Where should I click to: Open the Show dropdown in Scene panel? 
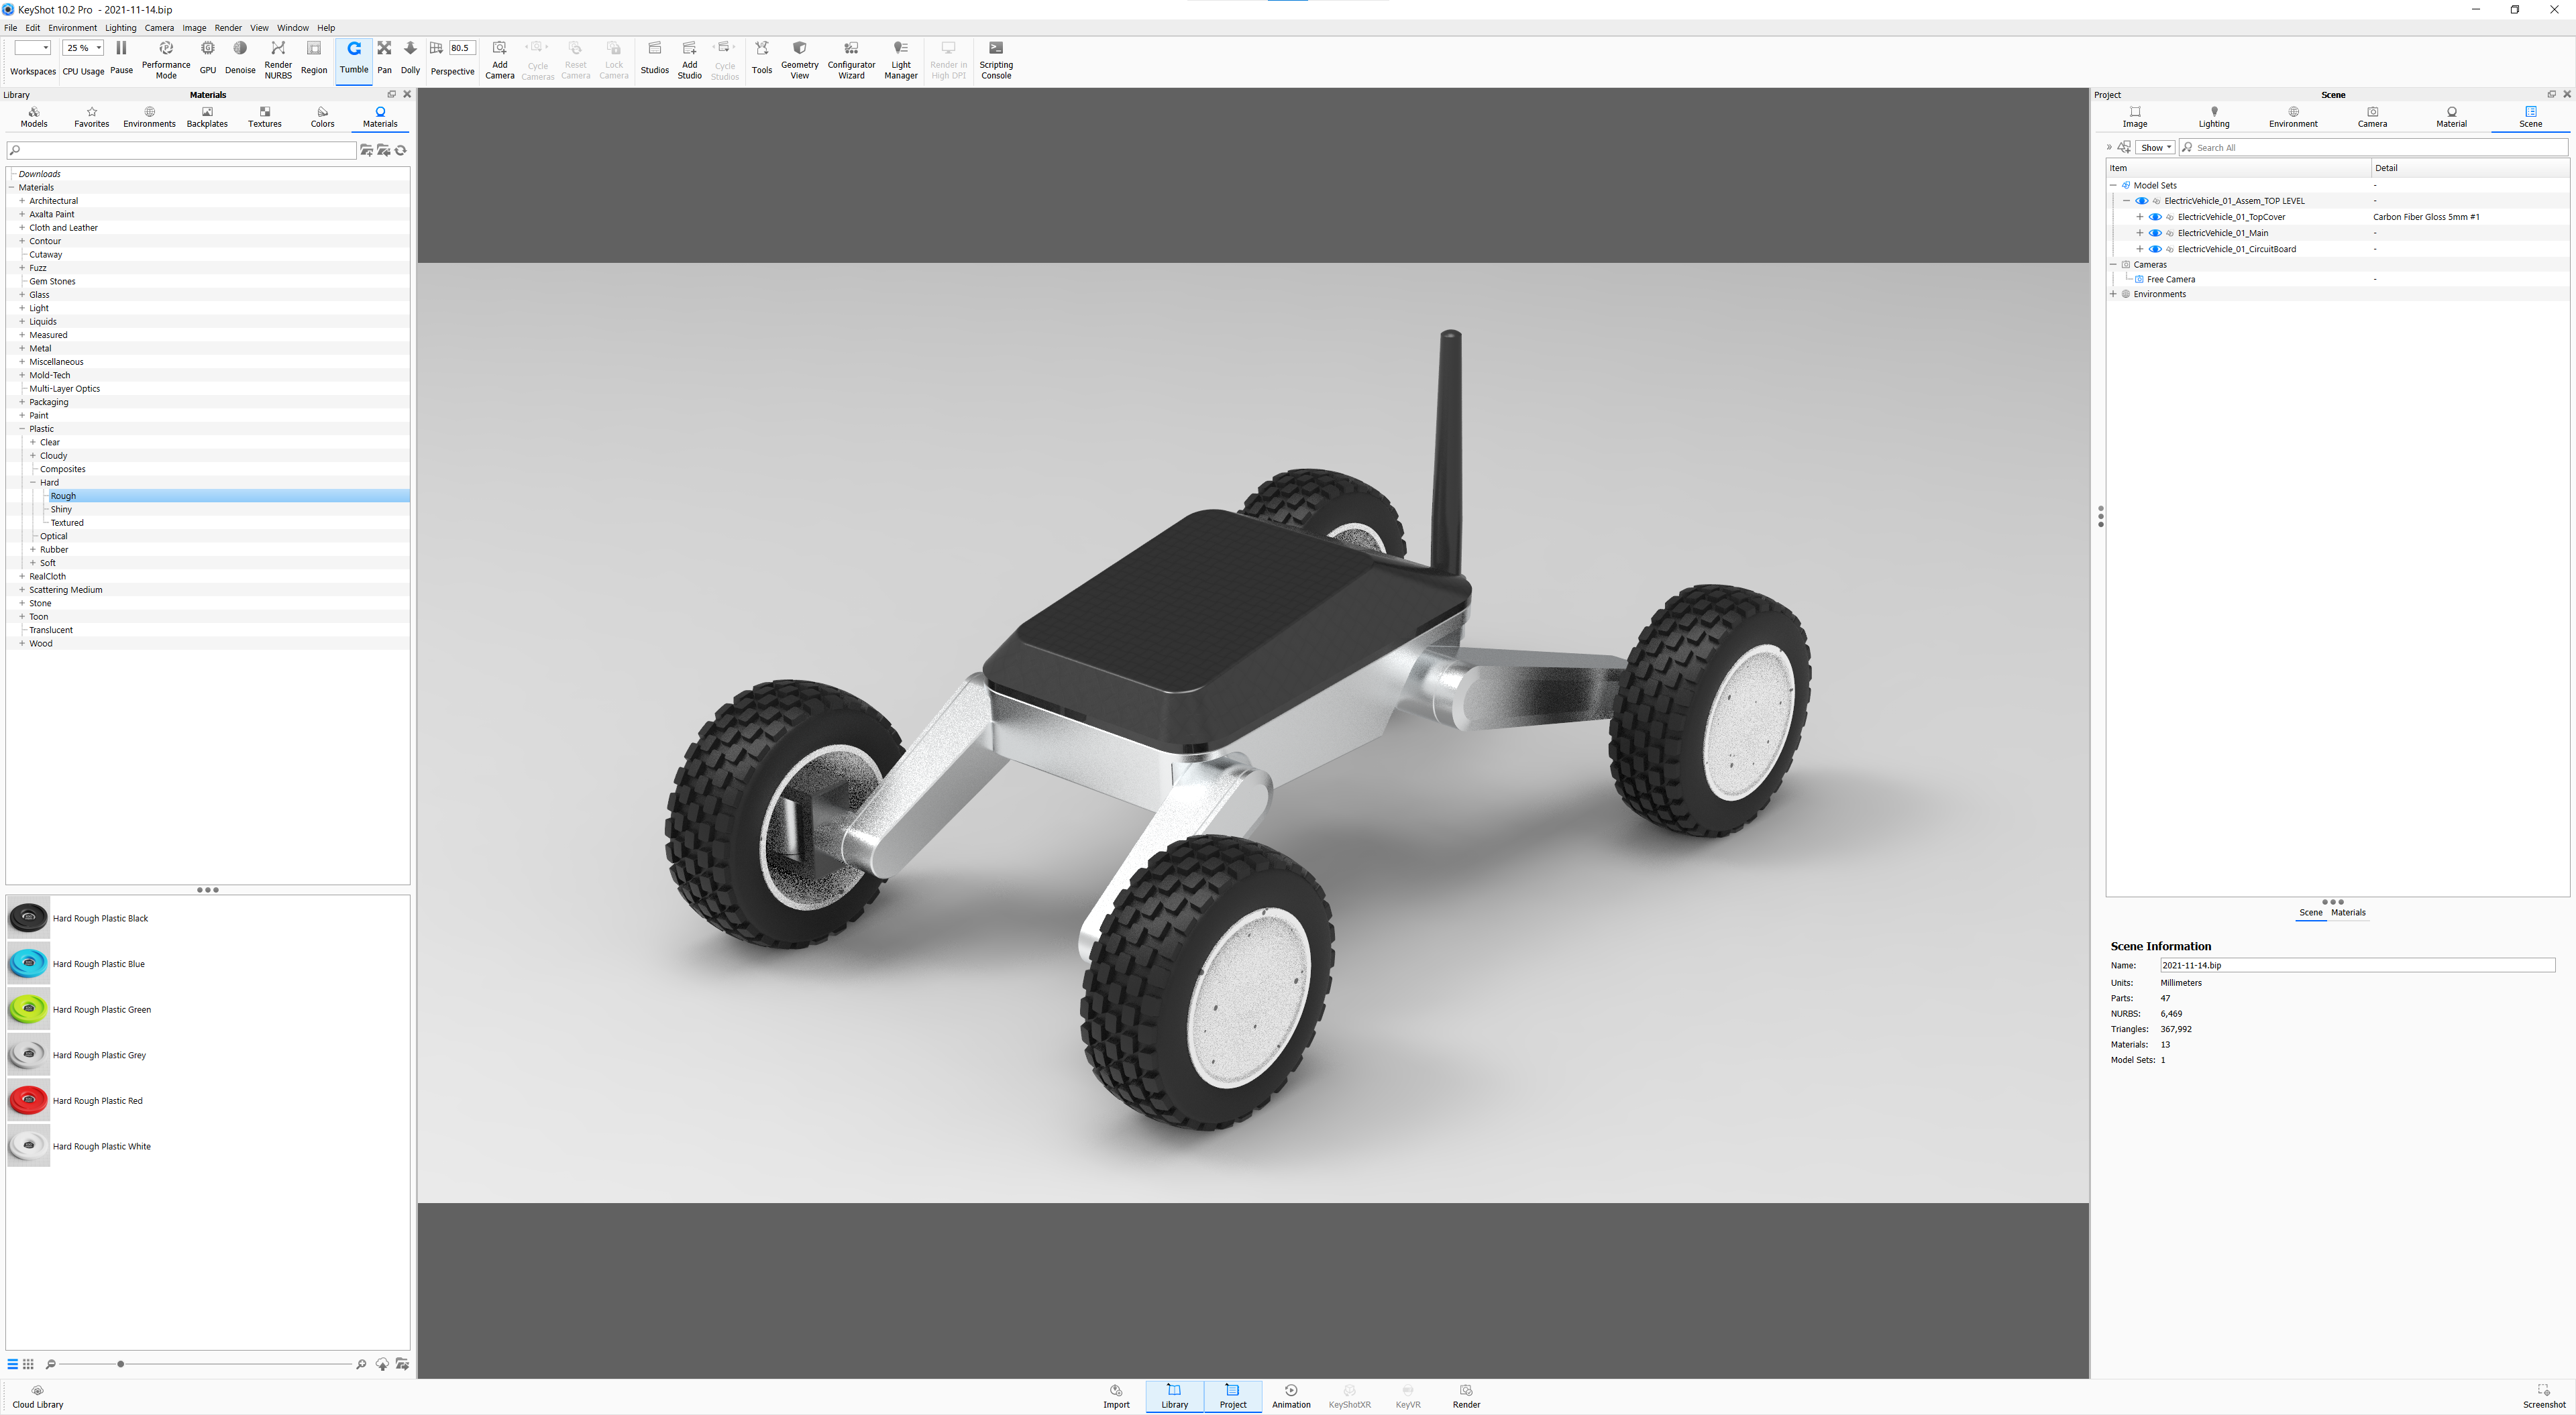(x=2155, y=148)
